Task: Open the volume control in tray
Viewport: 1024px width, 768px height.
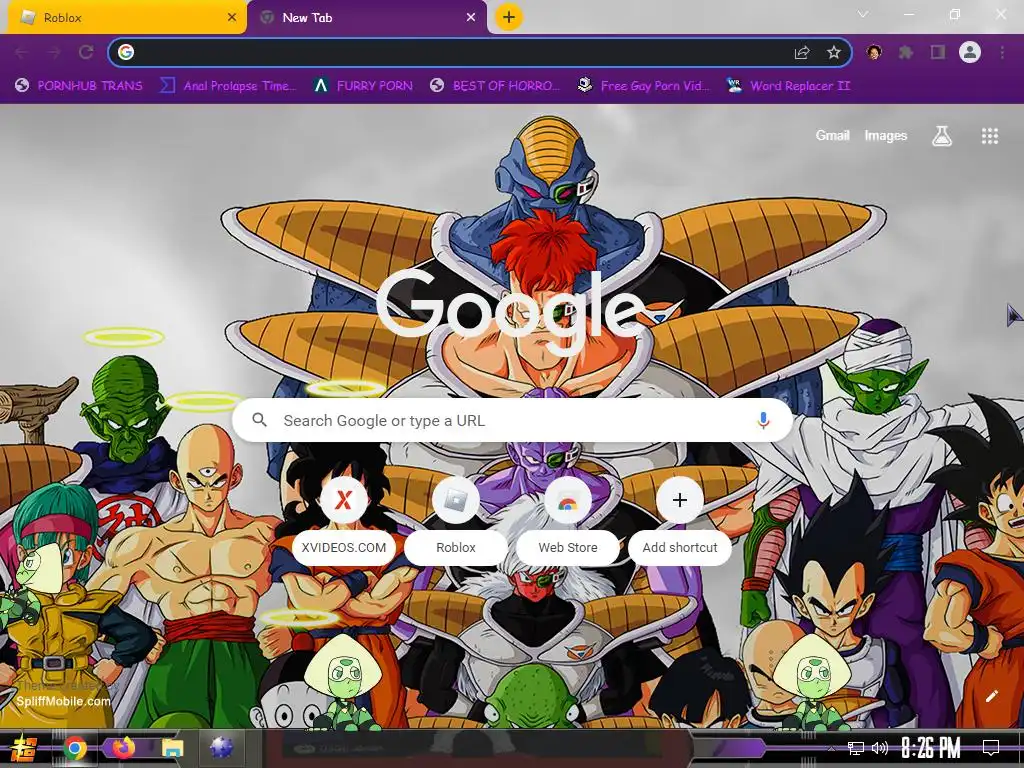Action: (x=880, y=748)
